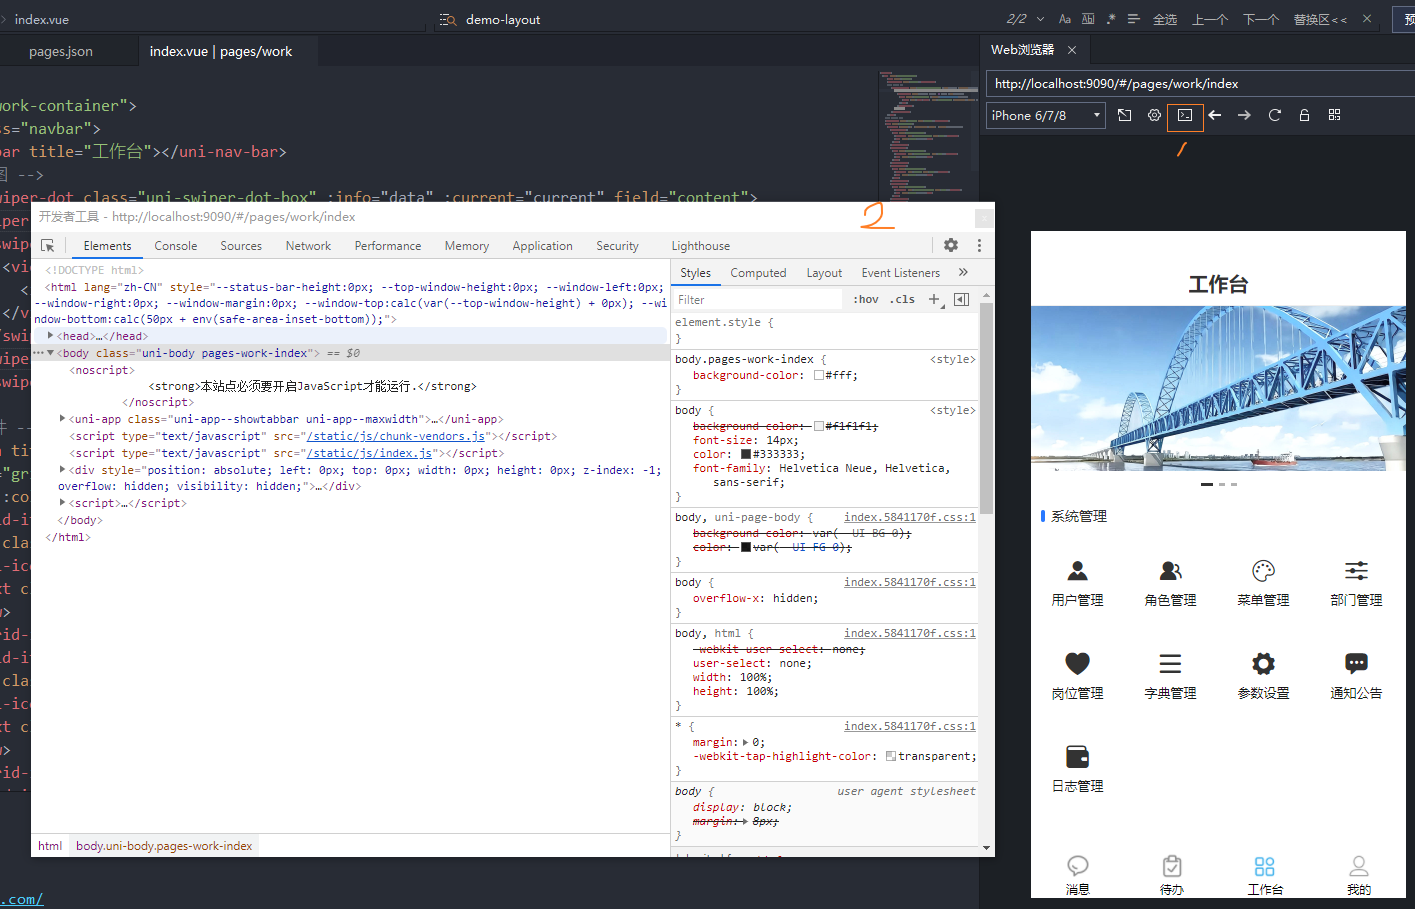Open index.5841170f.css:1 link for overflow-x rule
1415x909 pixels.
[x=909, y=582]
